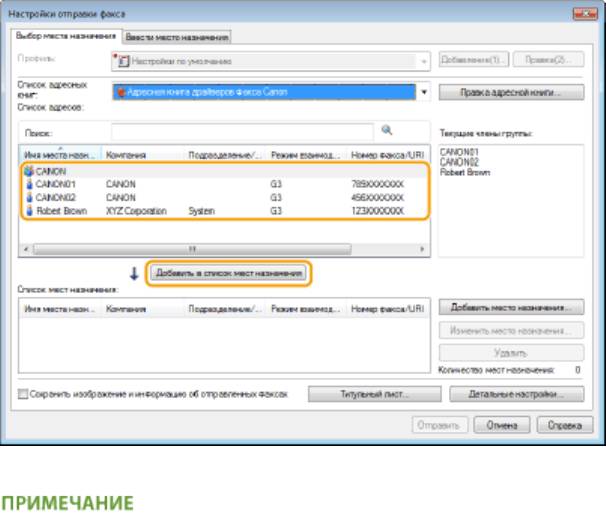The height and width of the screenshot is (516, 606).
Task: Select the CANON01 contact icon
Action: click(x=29, y=184)
